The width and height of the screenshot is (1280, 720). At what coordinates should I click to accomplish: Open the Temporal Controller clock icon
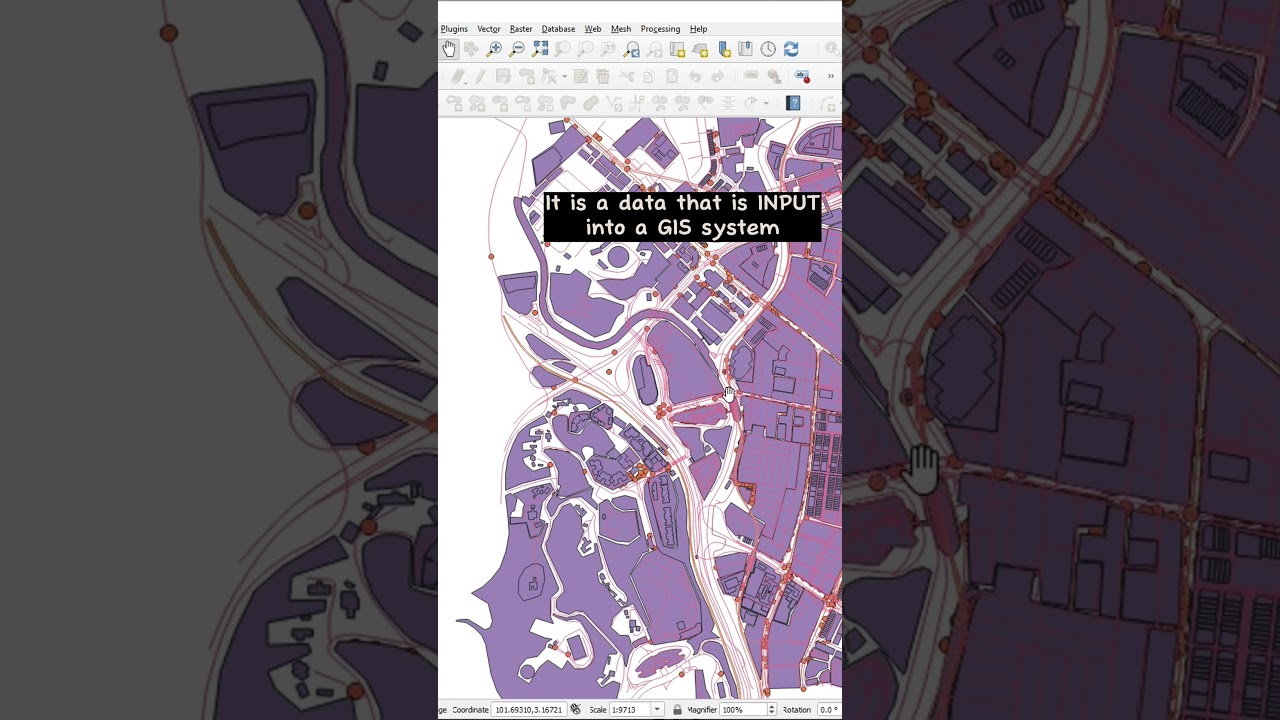[768, 49]
